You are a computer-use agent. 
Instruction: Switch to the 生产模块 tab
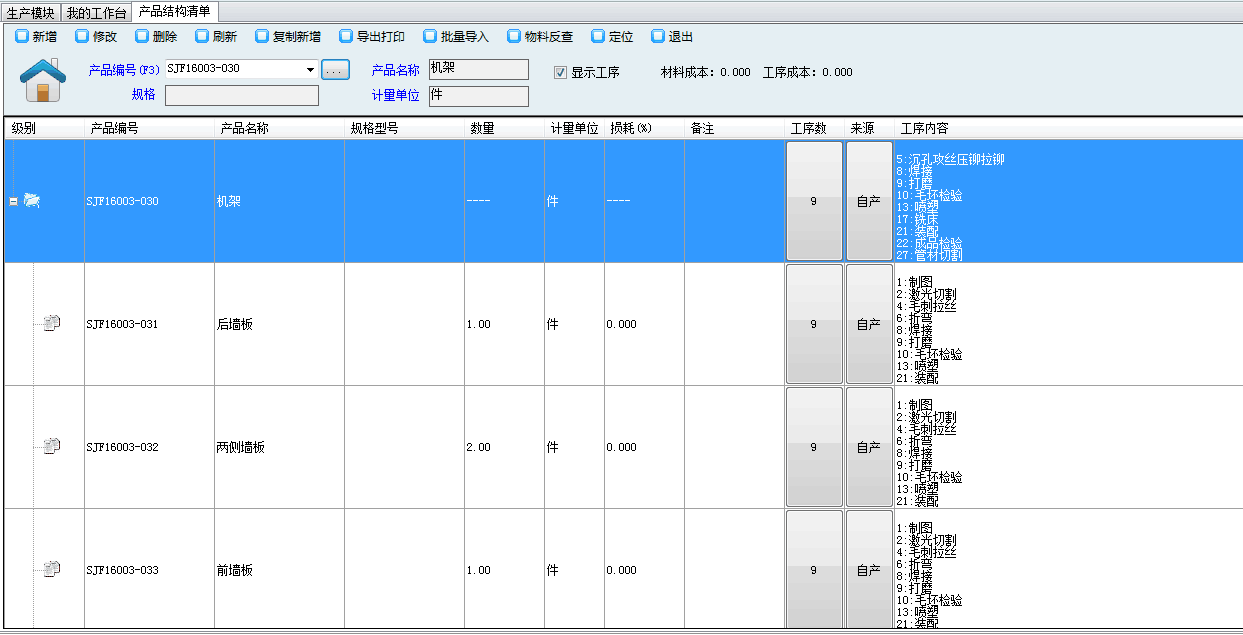point(31,12)
